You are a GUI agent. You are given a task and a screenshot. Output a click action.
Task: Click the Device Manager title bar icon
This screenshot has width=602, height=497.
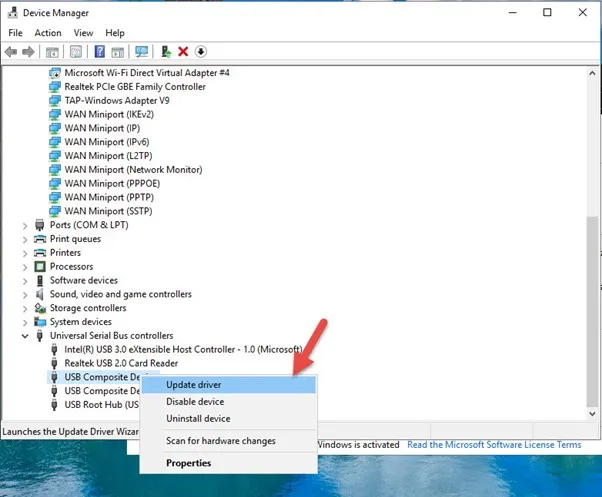coord(13,13)
